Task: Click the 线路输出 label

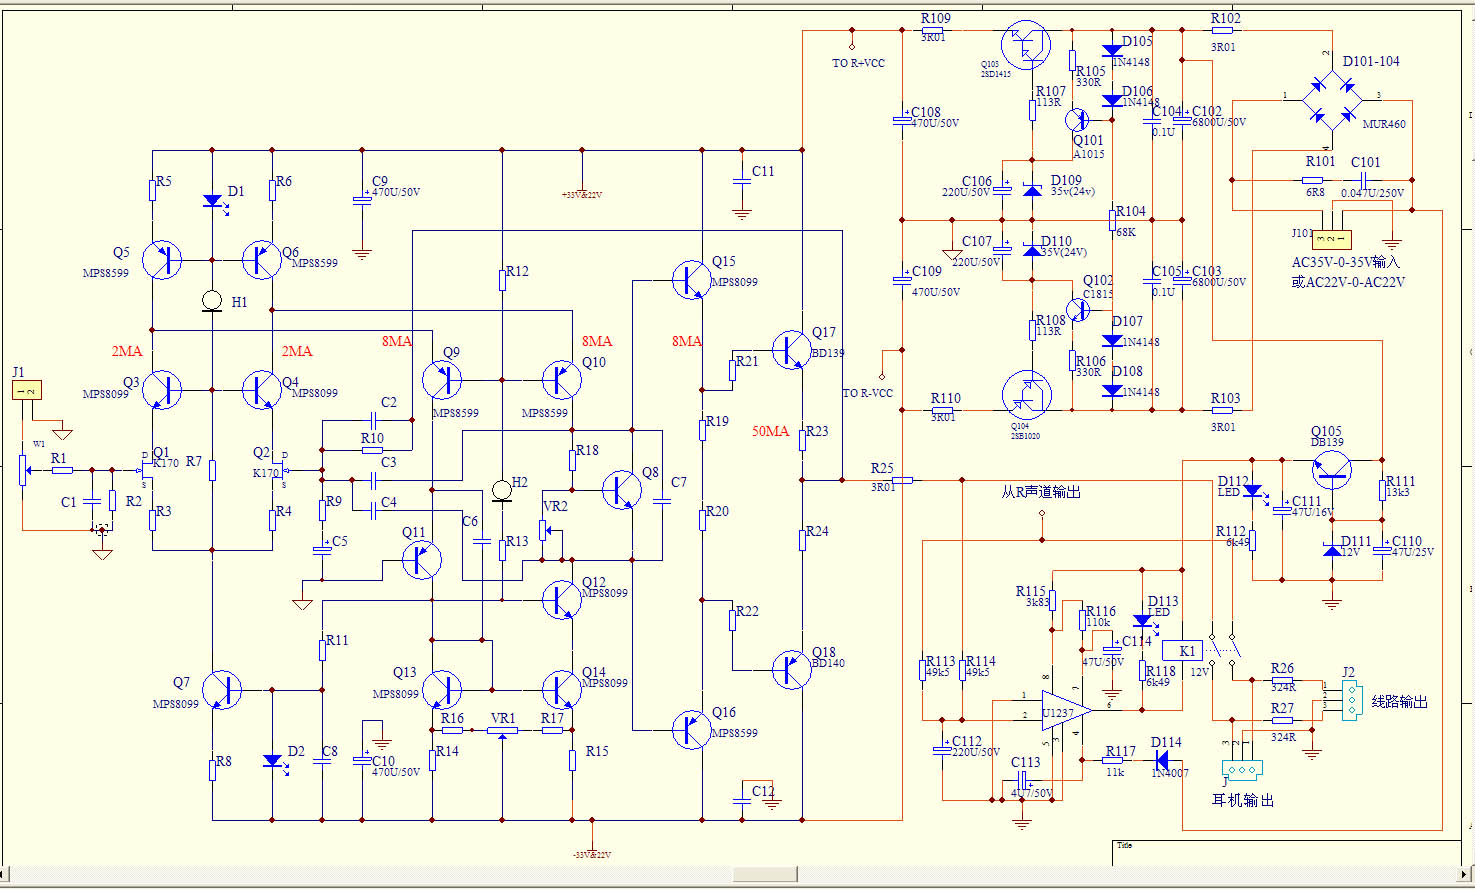Action: (1399, 702)
